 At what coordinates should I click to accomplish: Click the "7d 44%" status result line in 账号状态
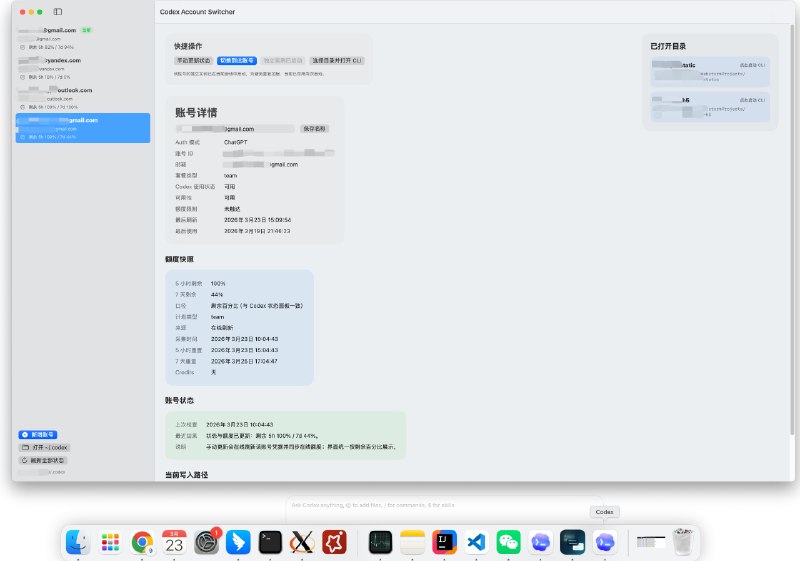coord(262,436)
